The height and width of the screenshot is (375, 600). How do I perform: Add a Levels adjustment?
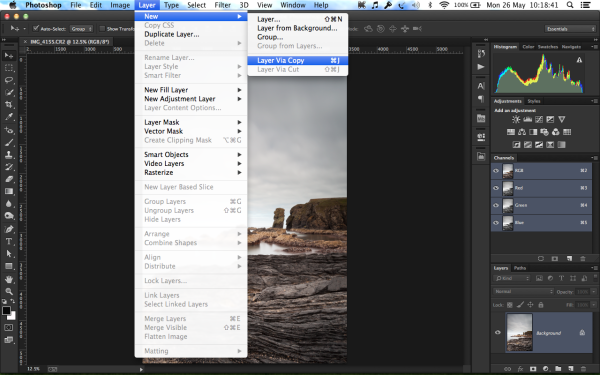tap(527, 119)
